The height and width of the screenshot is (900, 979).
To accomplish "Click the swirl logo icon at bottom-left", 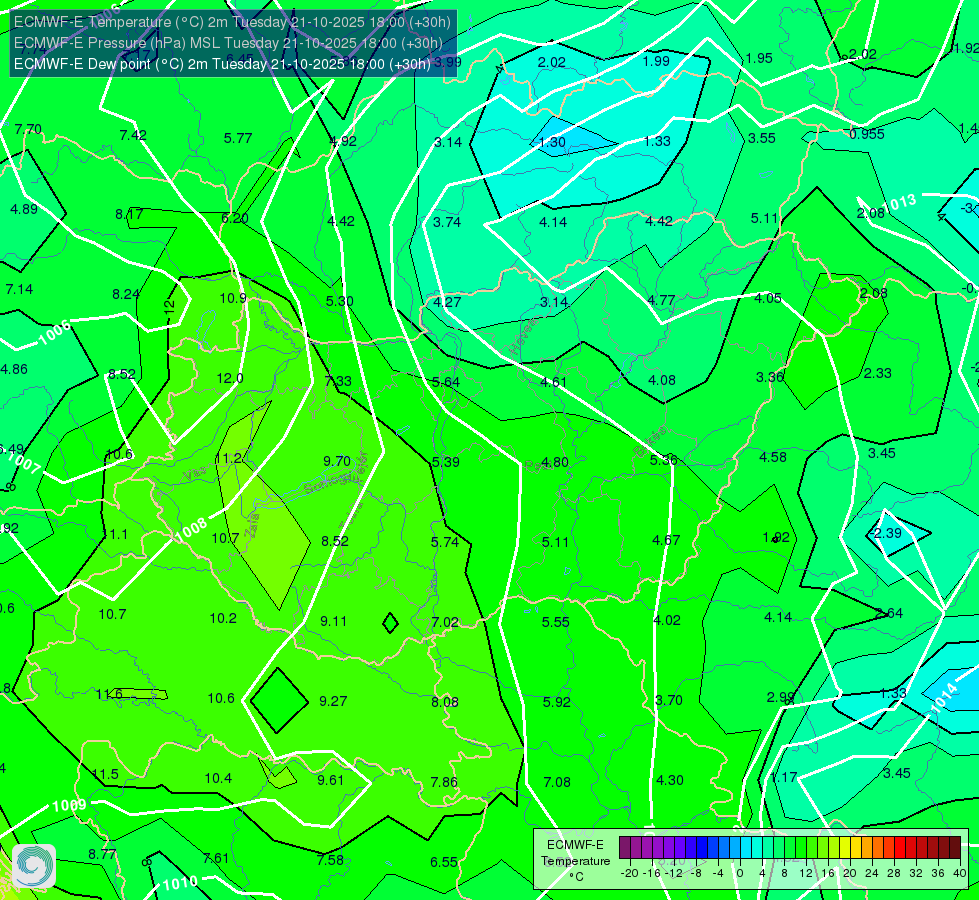I will click(x=34, y=866).
